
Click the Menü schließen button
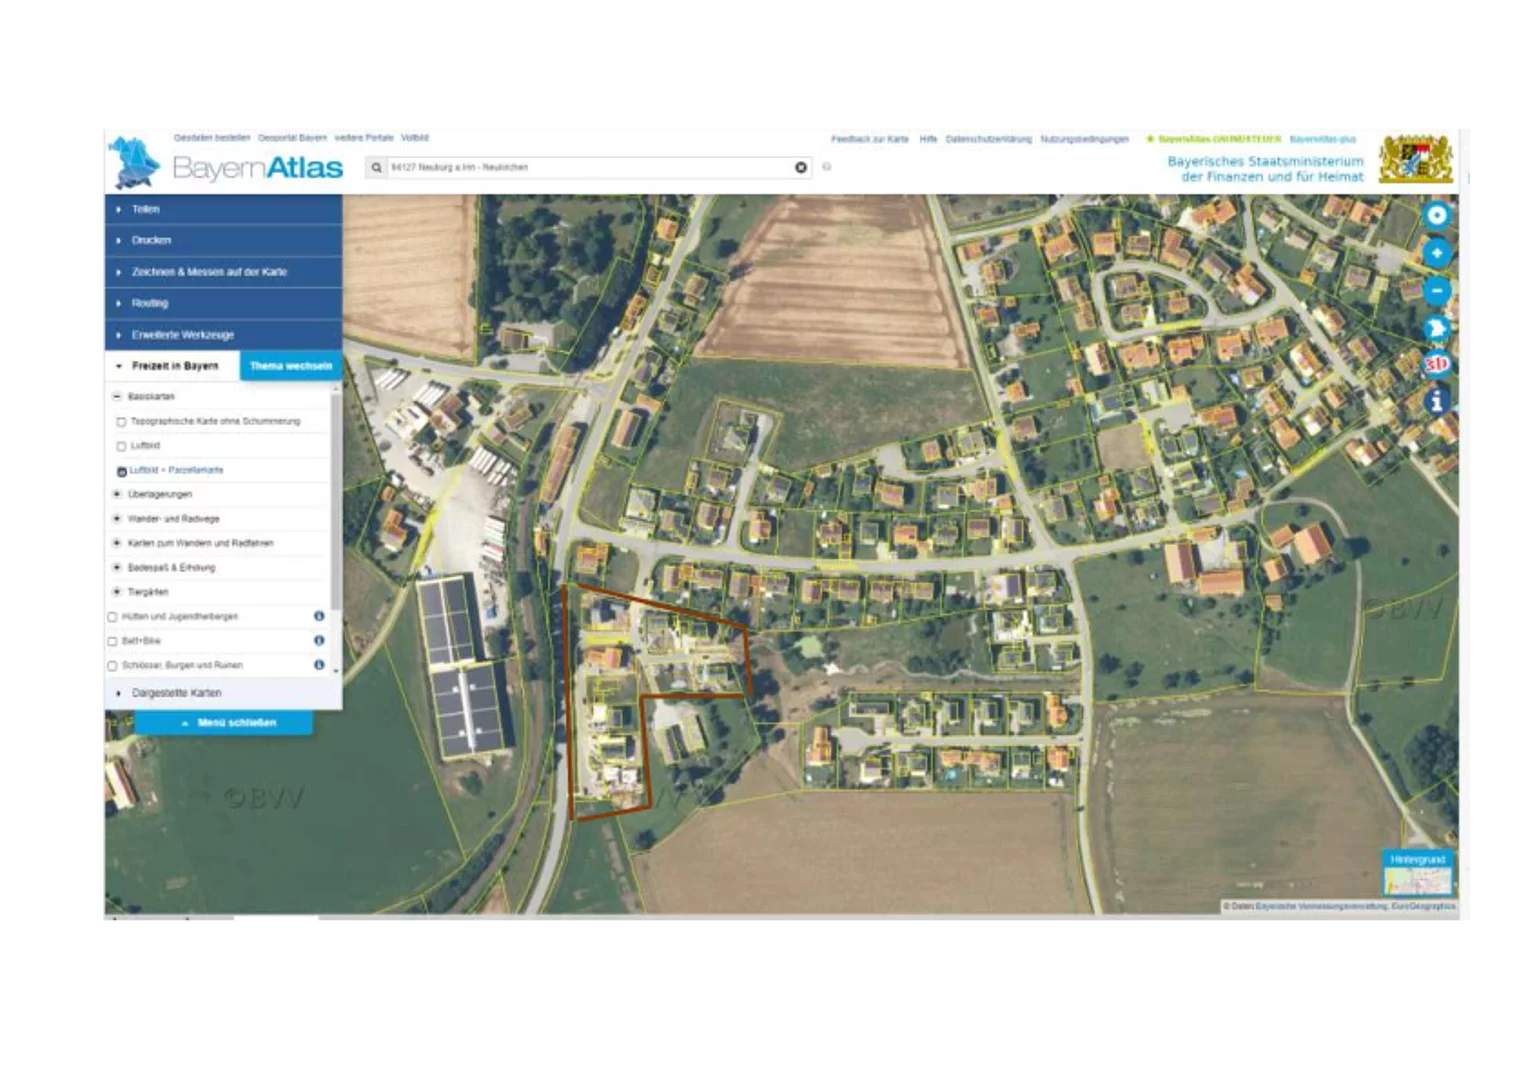[x=225, y=722]
